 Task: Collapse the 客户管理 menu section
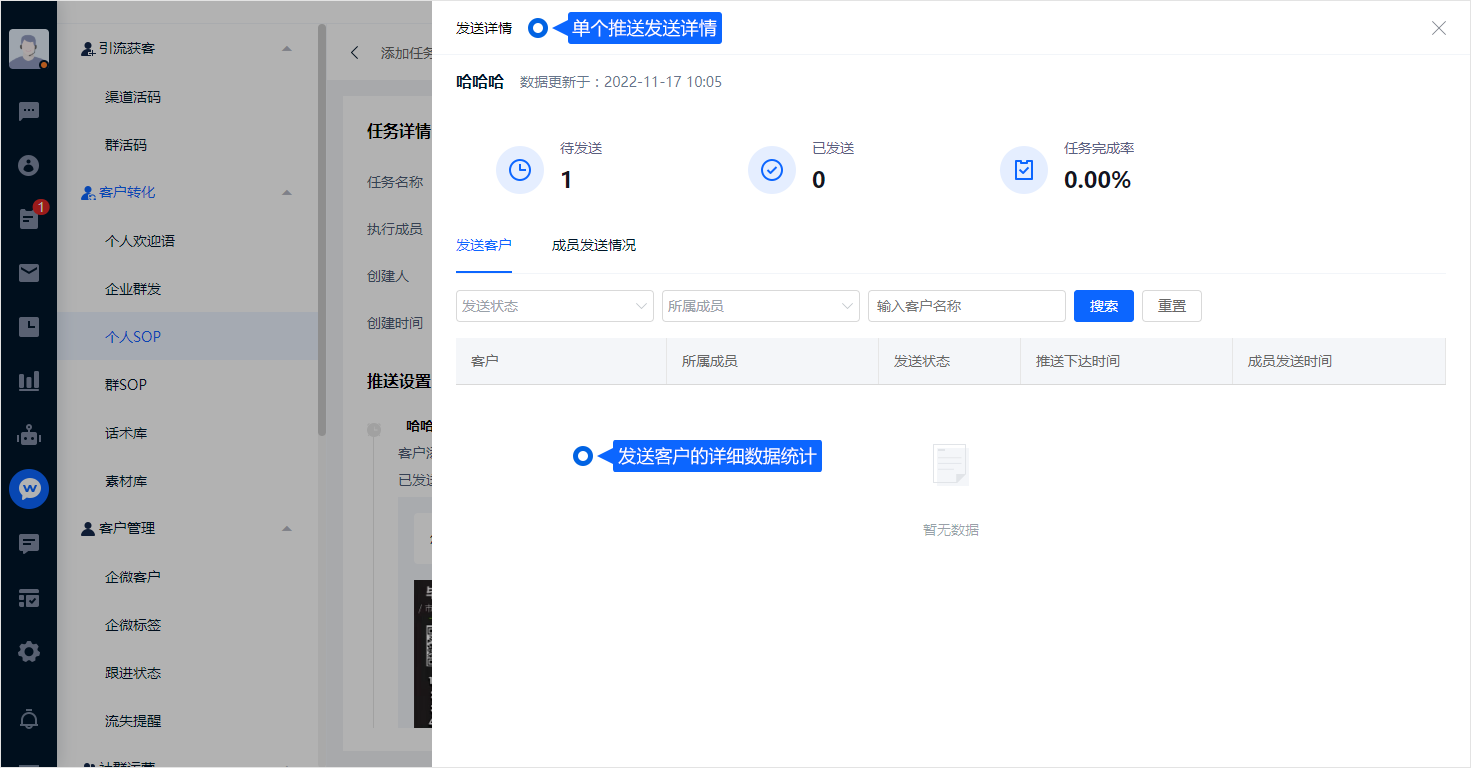(x=287, y=528)
